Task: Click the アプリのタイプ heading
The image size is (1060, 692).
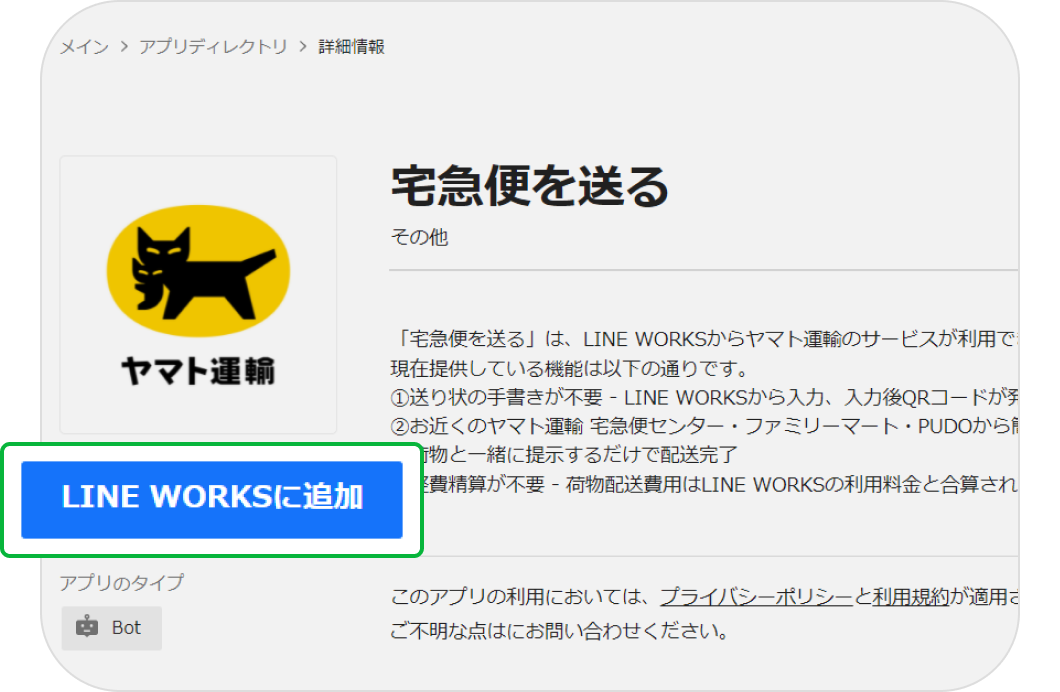Action: click(x=121, y=583)
